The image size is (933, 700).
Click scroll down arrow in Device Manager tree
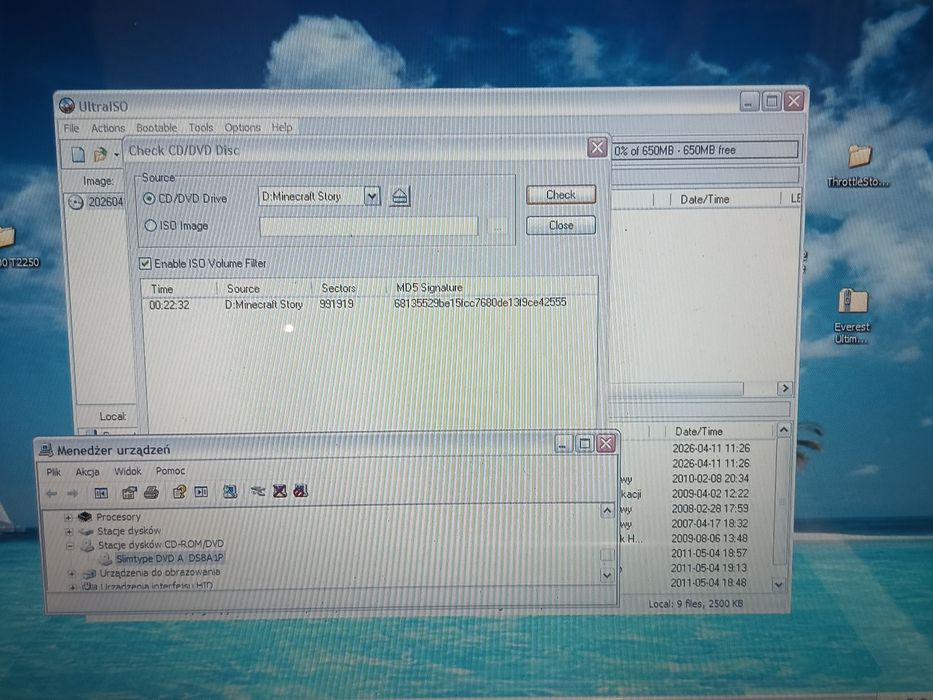point(607,575)
